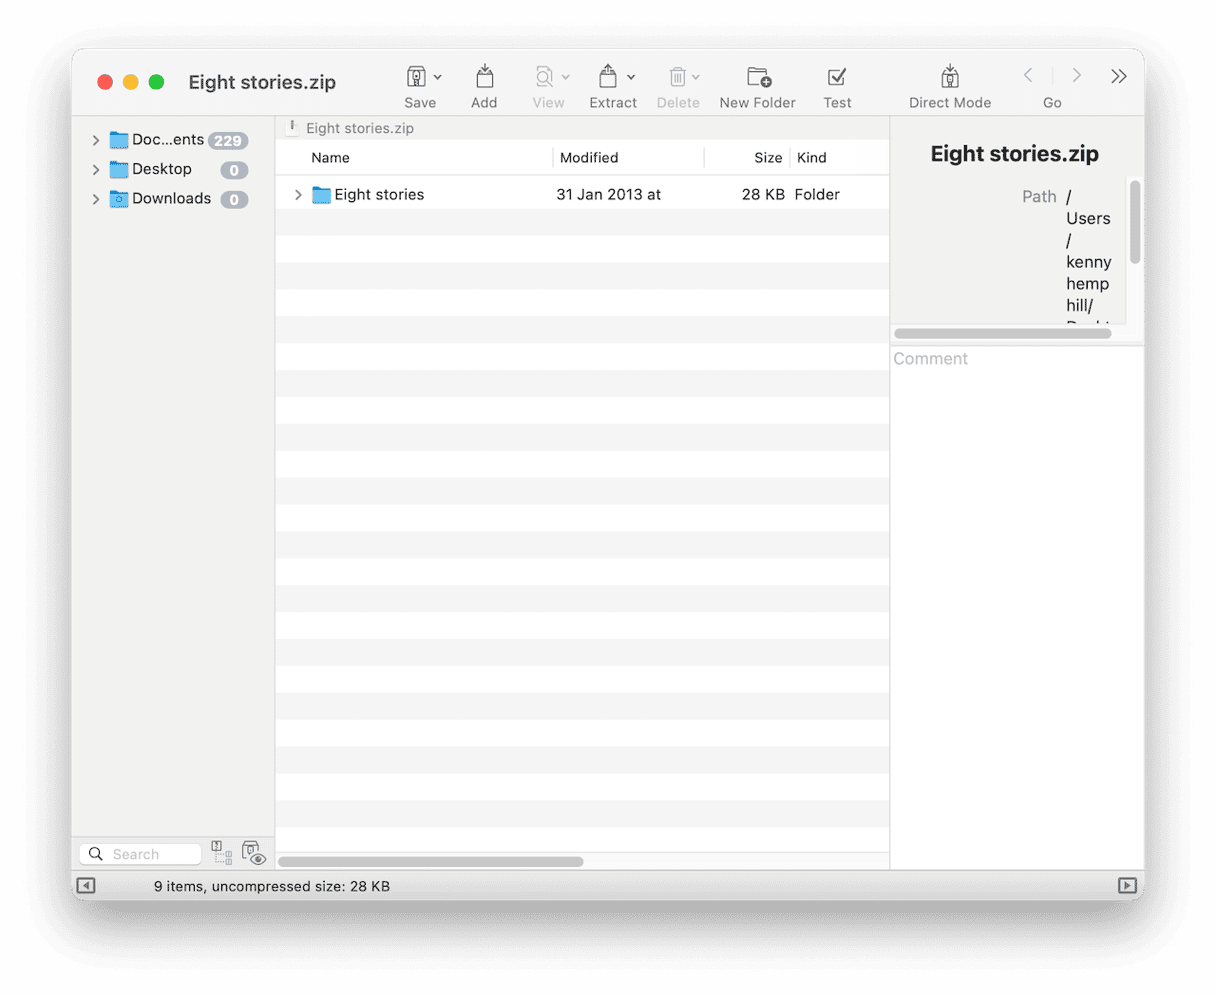The width and height of the screenshot is (1216, 995).
Task: Expand the Desktop folder in sidebar
Action: pyautogui.click(x=96, y=170)
